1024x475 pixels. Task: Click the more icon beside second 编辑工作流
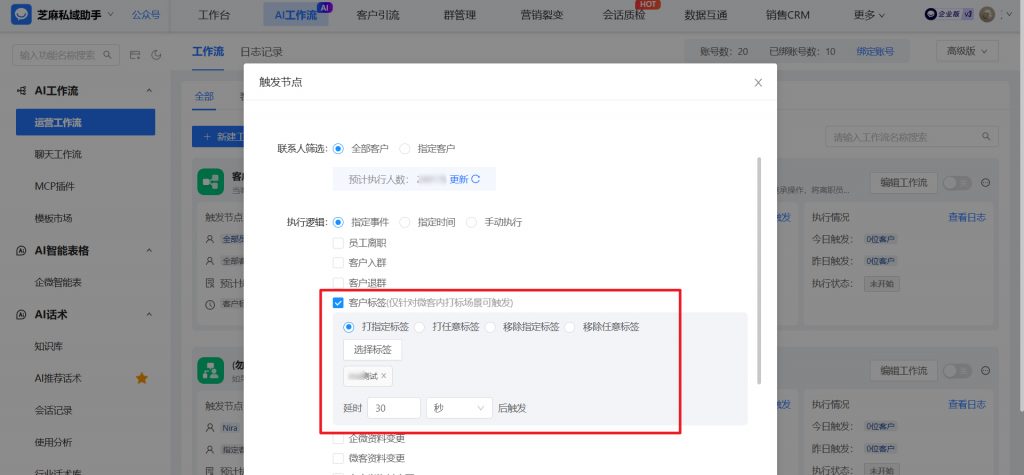[985, 370]
